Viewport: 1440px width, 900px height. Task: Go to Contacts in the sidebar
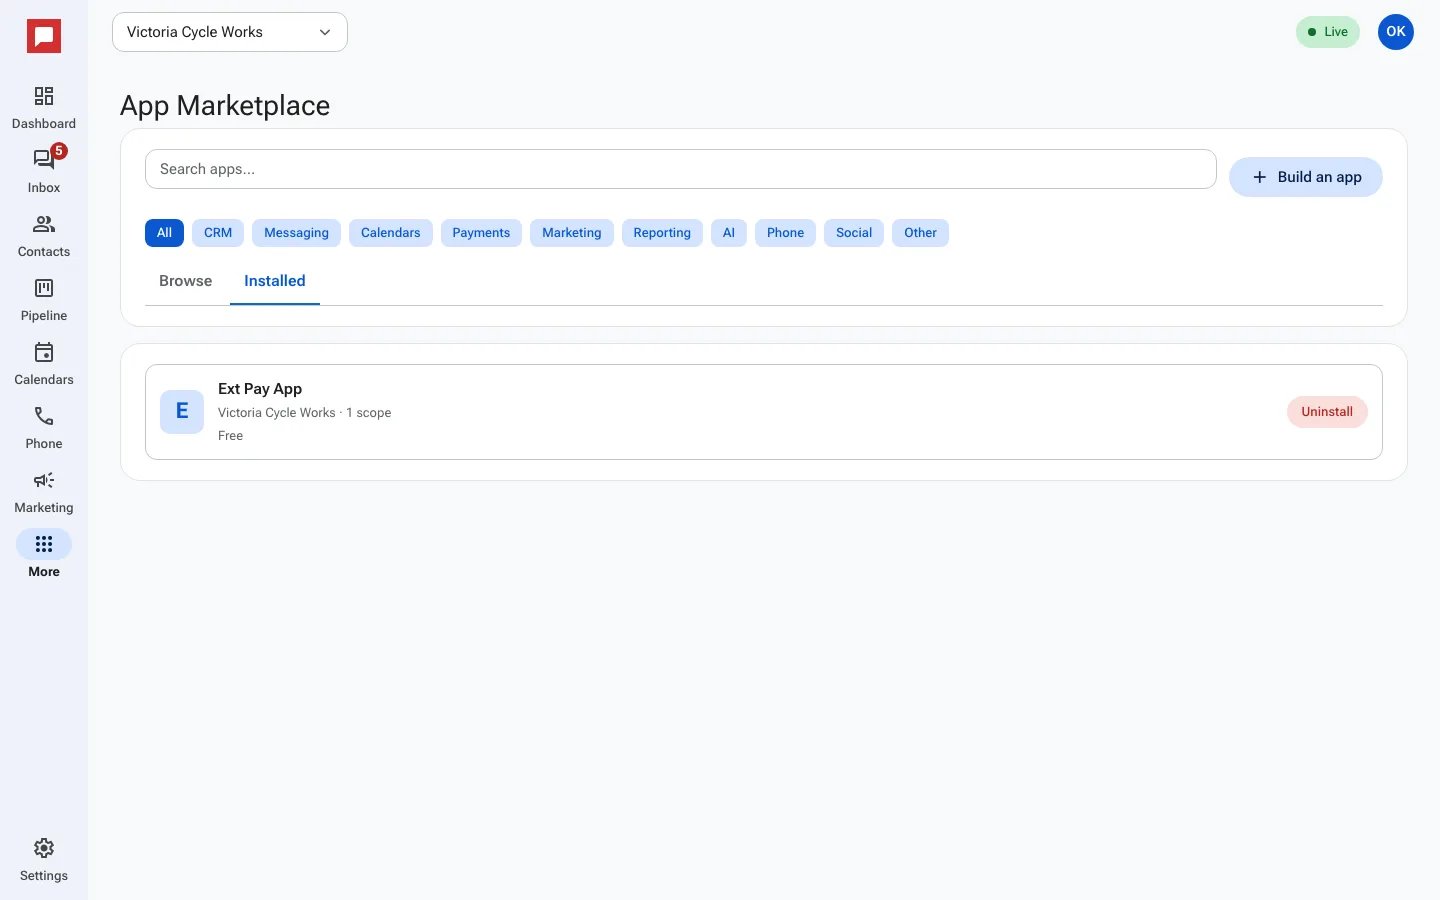[x=44, y=236]
